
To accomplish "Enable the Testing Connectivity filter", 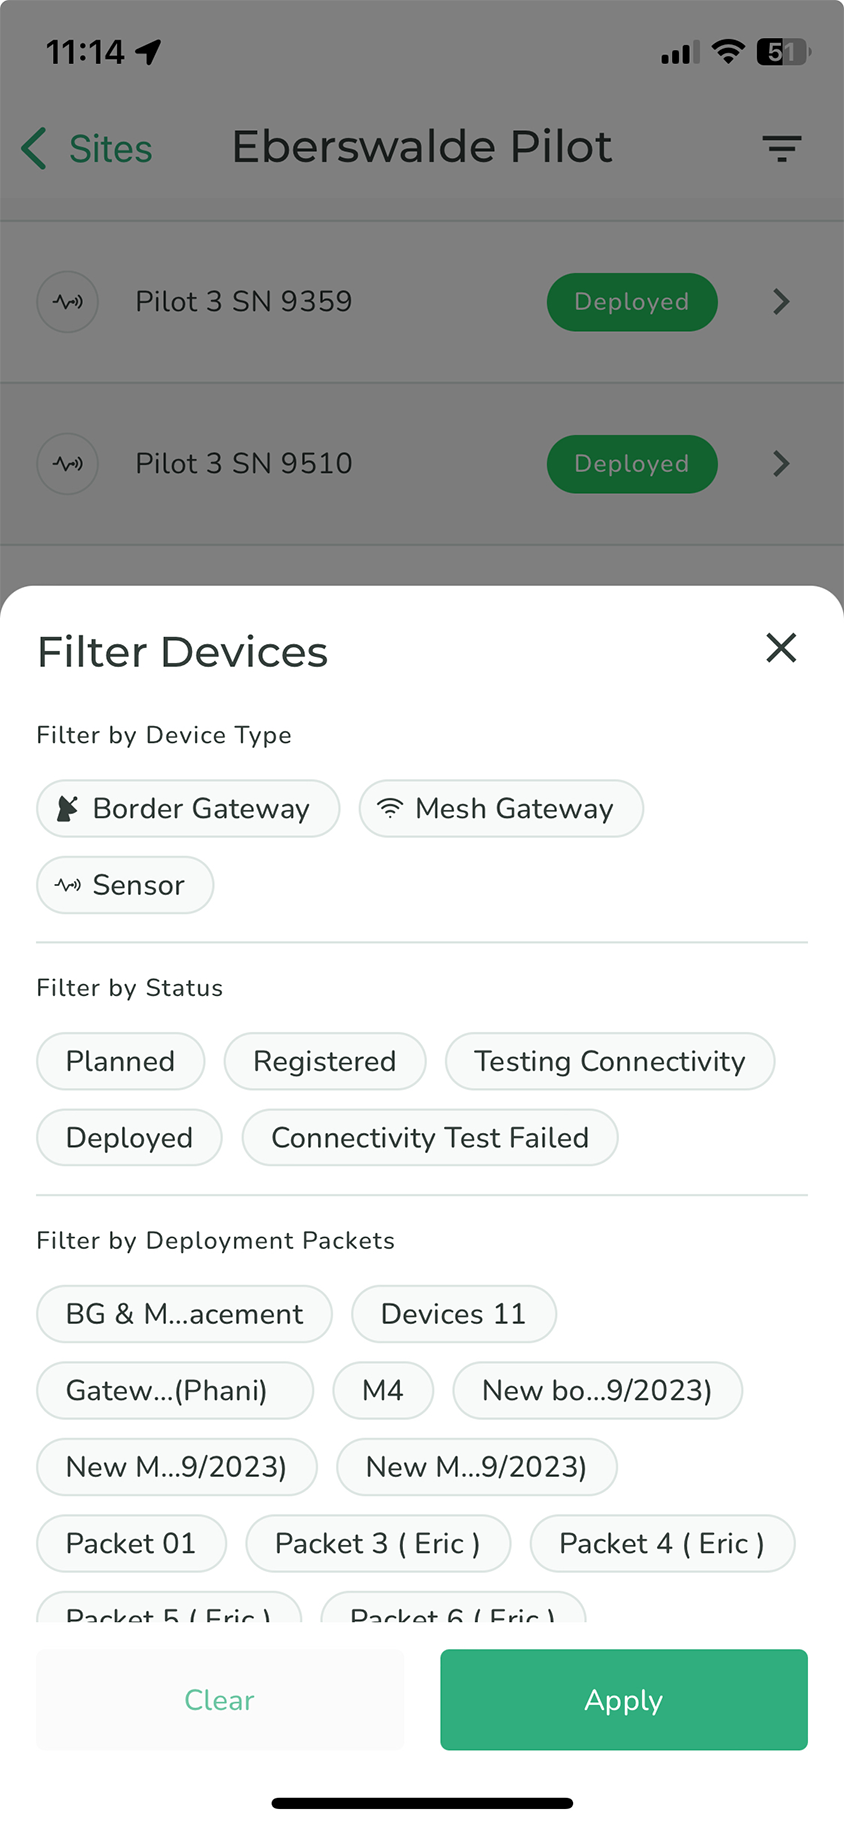I will 609,1061.
